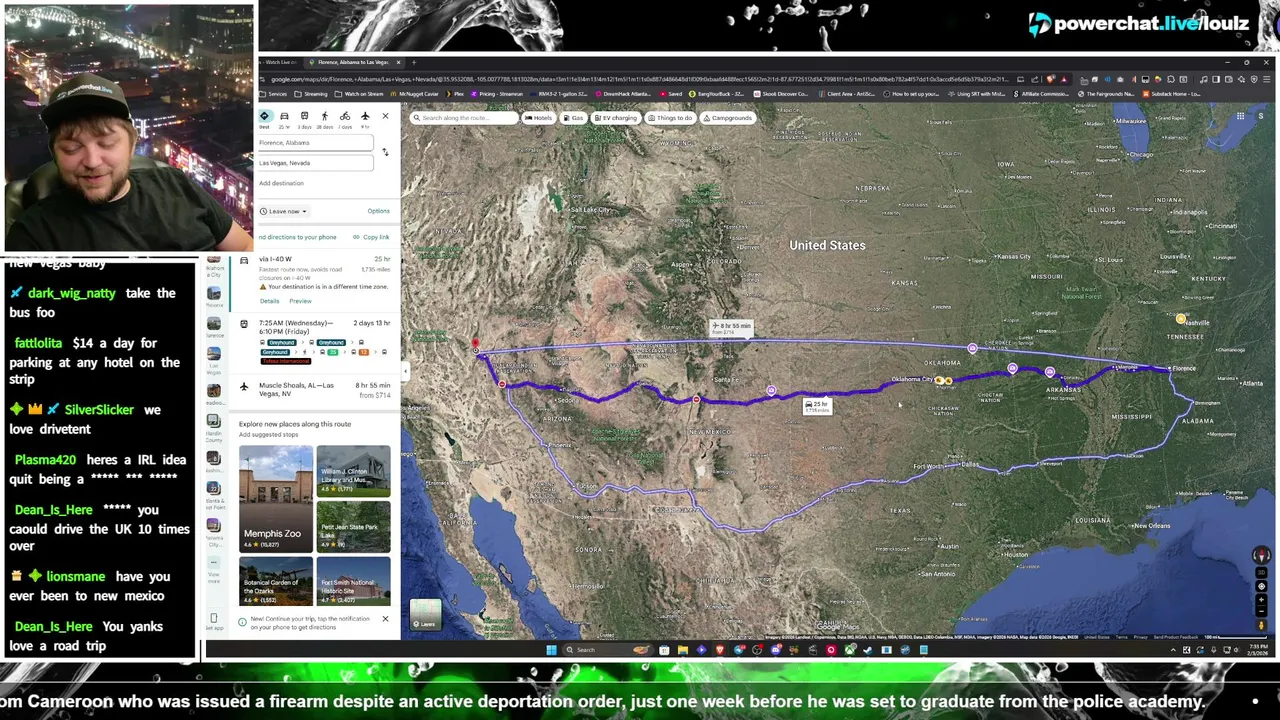Click the Copy link button
1280x720 pixels.
[x=371, y=237]
